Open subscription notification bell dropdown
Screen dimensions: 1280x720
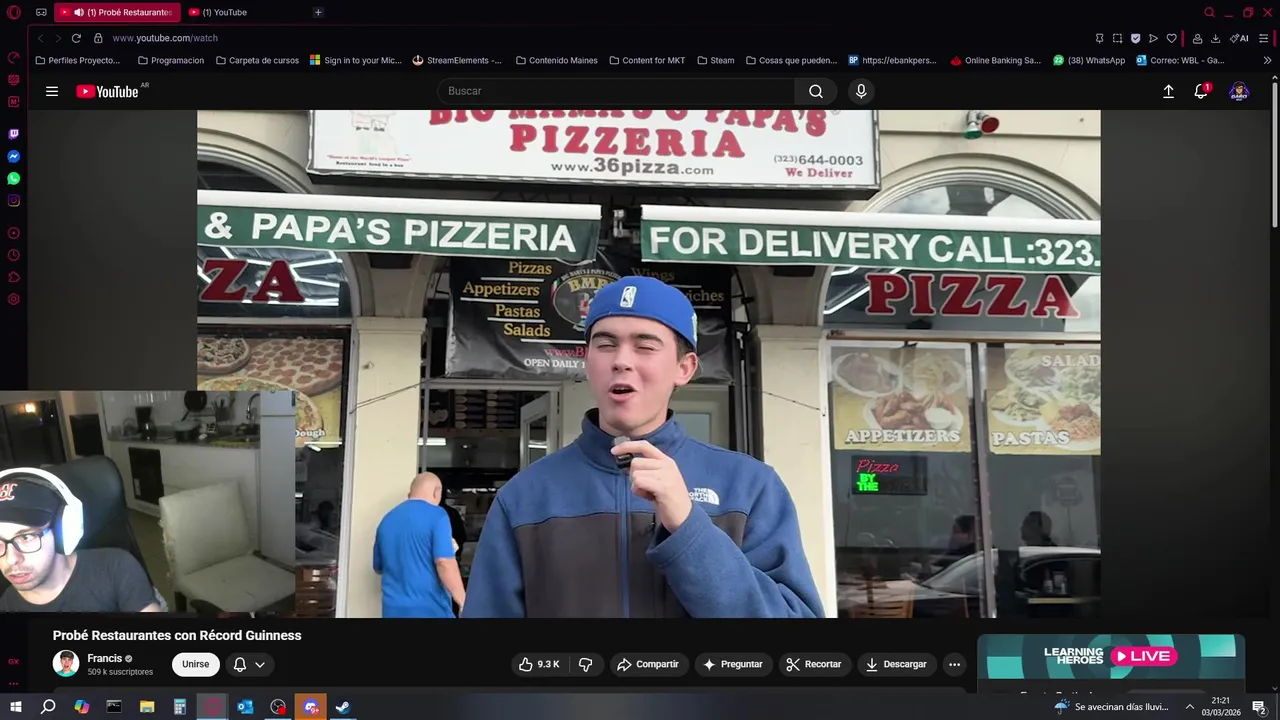(x=249, y=664)
